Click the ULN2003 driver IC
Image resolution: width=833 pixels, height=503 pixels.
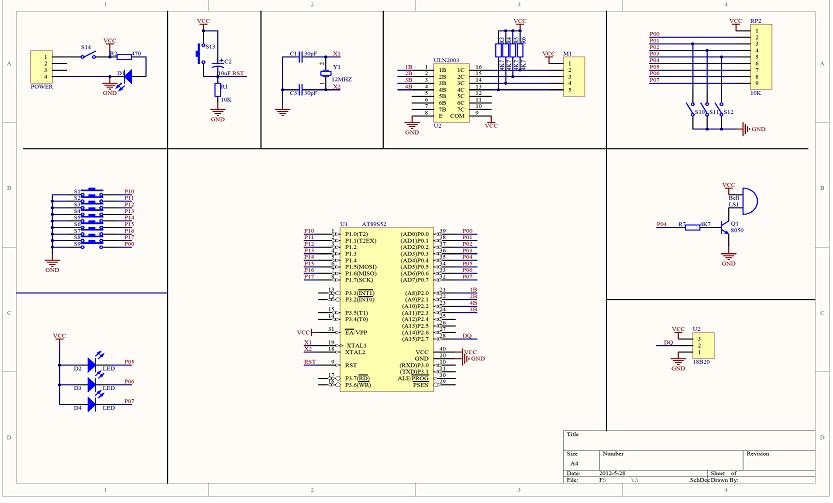point(447,92)
